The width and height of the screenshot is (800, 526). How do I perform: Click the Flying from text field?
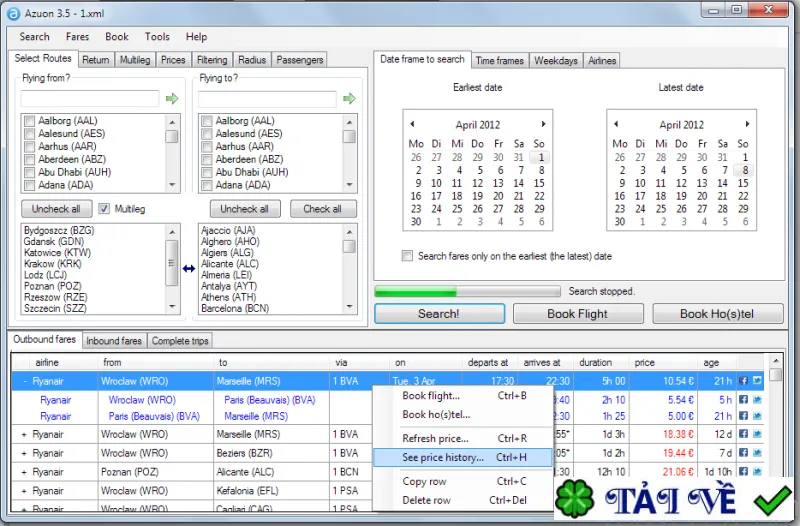click(90, 98)
